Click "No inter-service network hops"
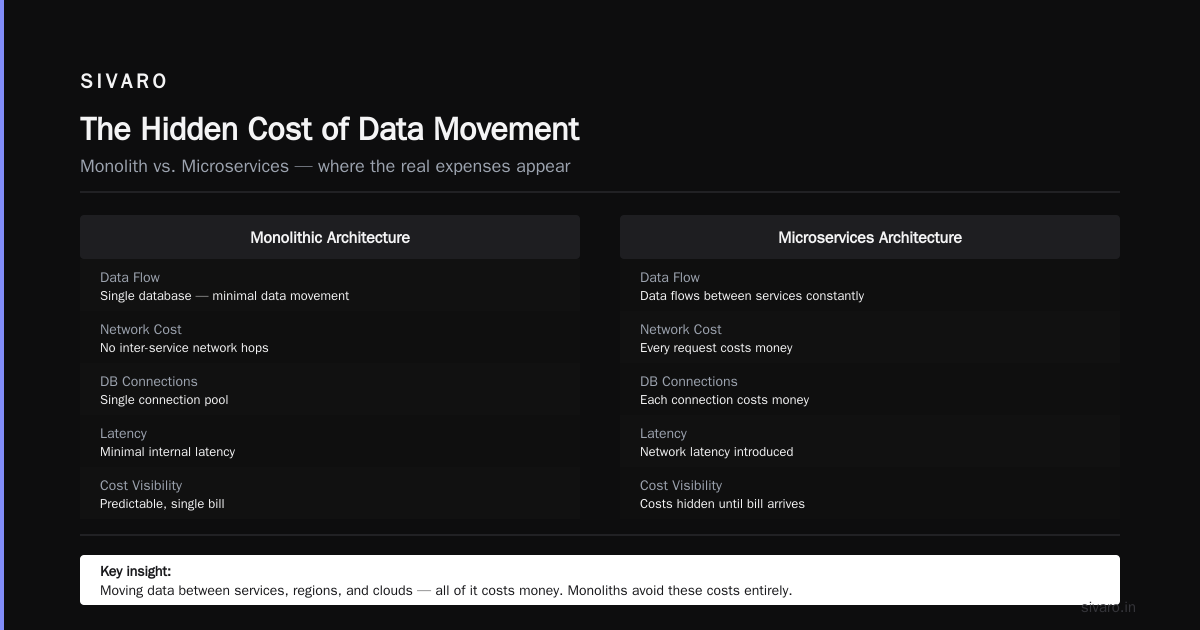This screenshot has height=630, width=1200. (x=184, y=348)
